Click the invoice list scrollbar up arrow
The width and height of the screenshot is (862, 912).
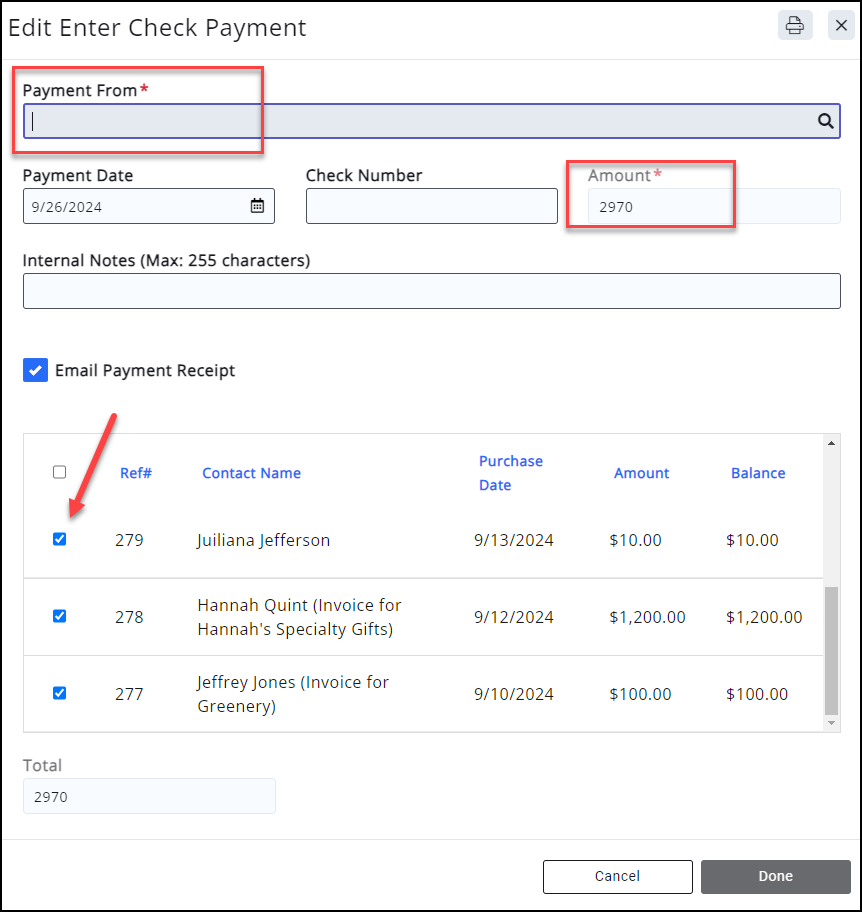coord(832,443)
